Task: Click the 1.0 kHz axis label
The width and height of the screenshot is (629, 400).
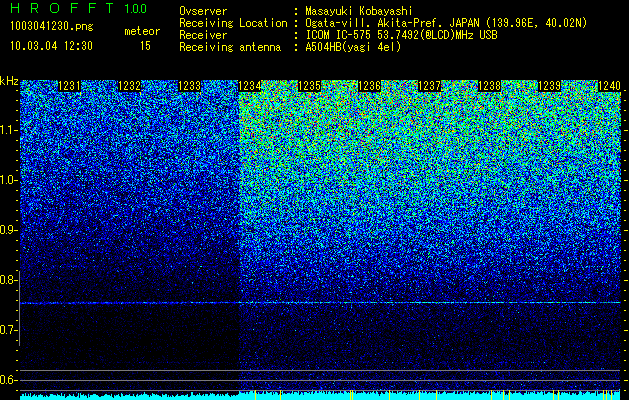Action: (8, 181)
